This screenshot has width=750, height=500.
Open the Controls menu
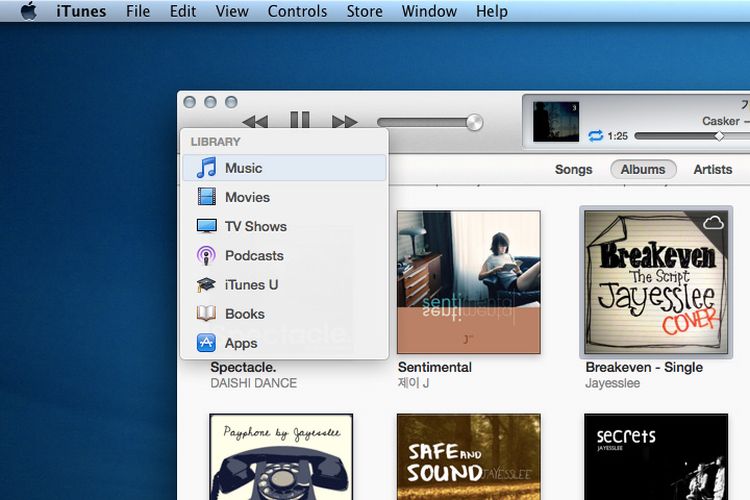click(x=297, y=11)
